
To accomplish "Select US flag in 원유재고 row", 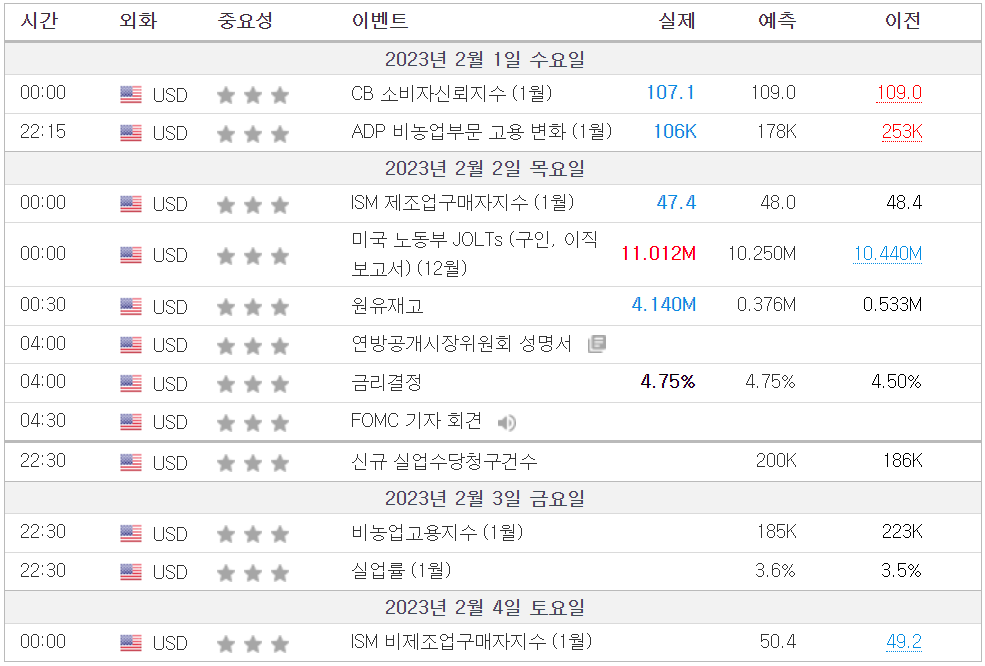I will (131, 306).
